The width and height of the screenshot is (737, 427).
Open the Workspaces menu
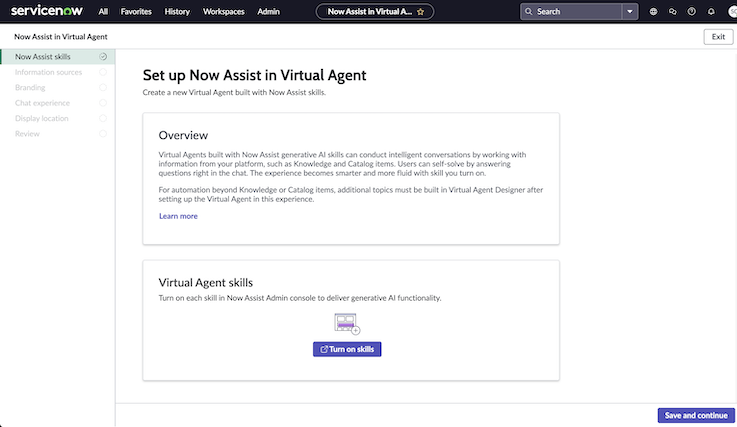point(224,11)
